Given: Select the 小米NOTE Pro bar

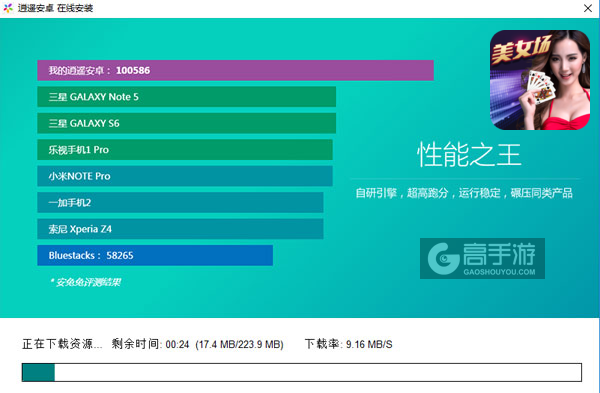Looking at the screenshot, I should tap(185, 176).
